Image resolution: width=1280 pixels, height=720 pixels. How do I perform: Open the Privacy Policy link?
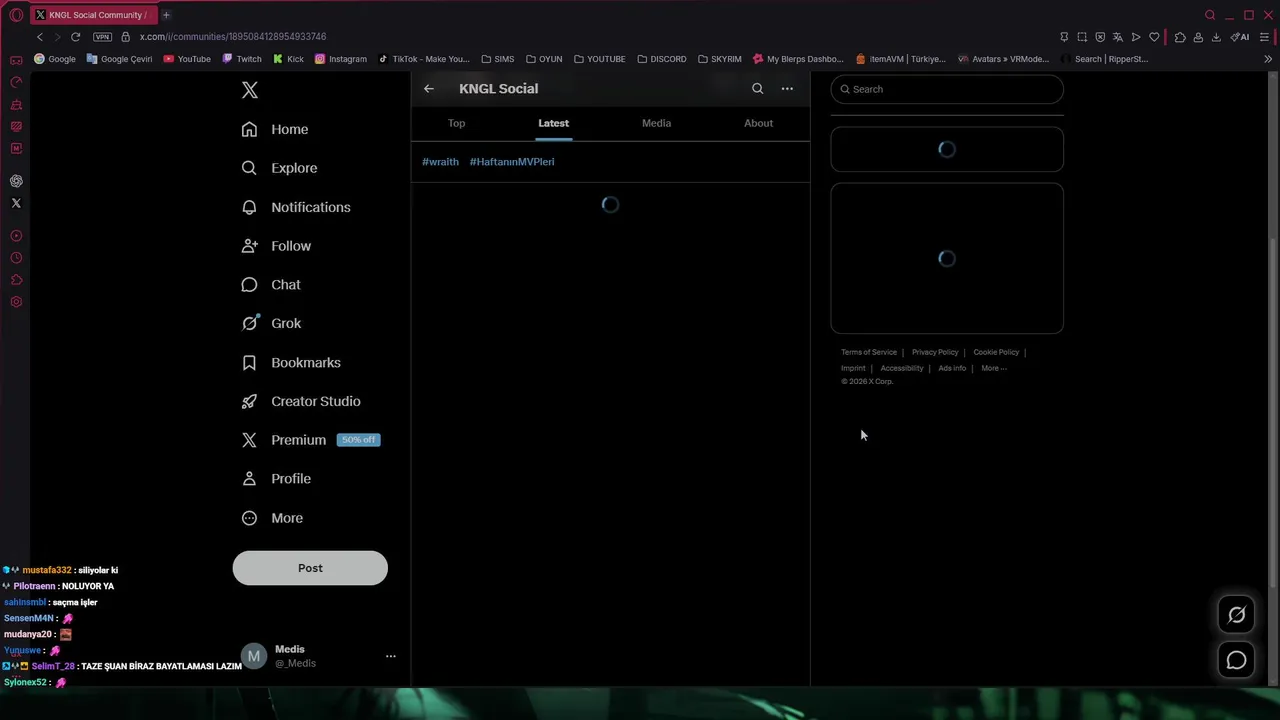coord(935,352)
